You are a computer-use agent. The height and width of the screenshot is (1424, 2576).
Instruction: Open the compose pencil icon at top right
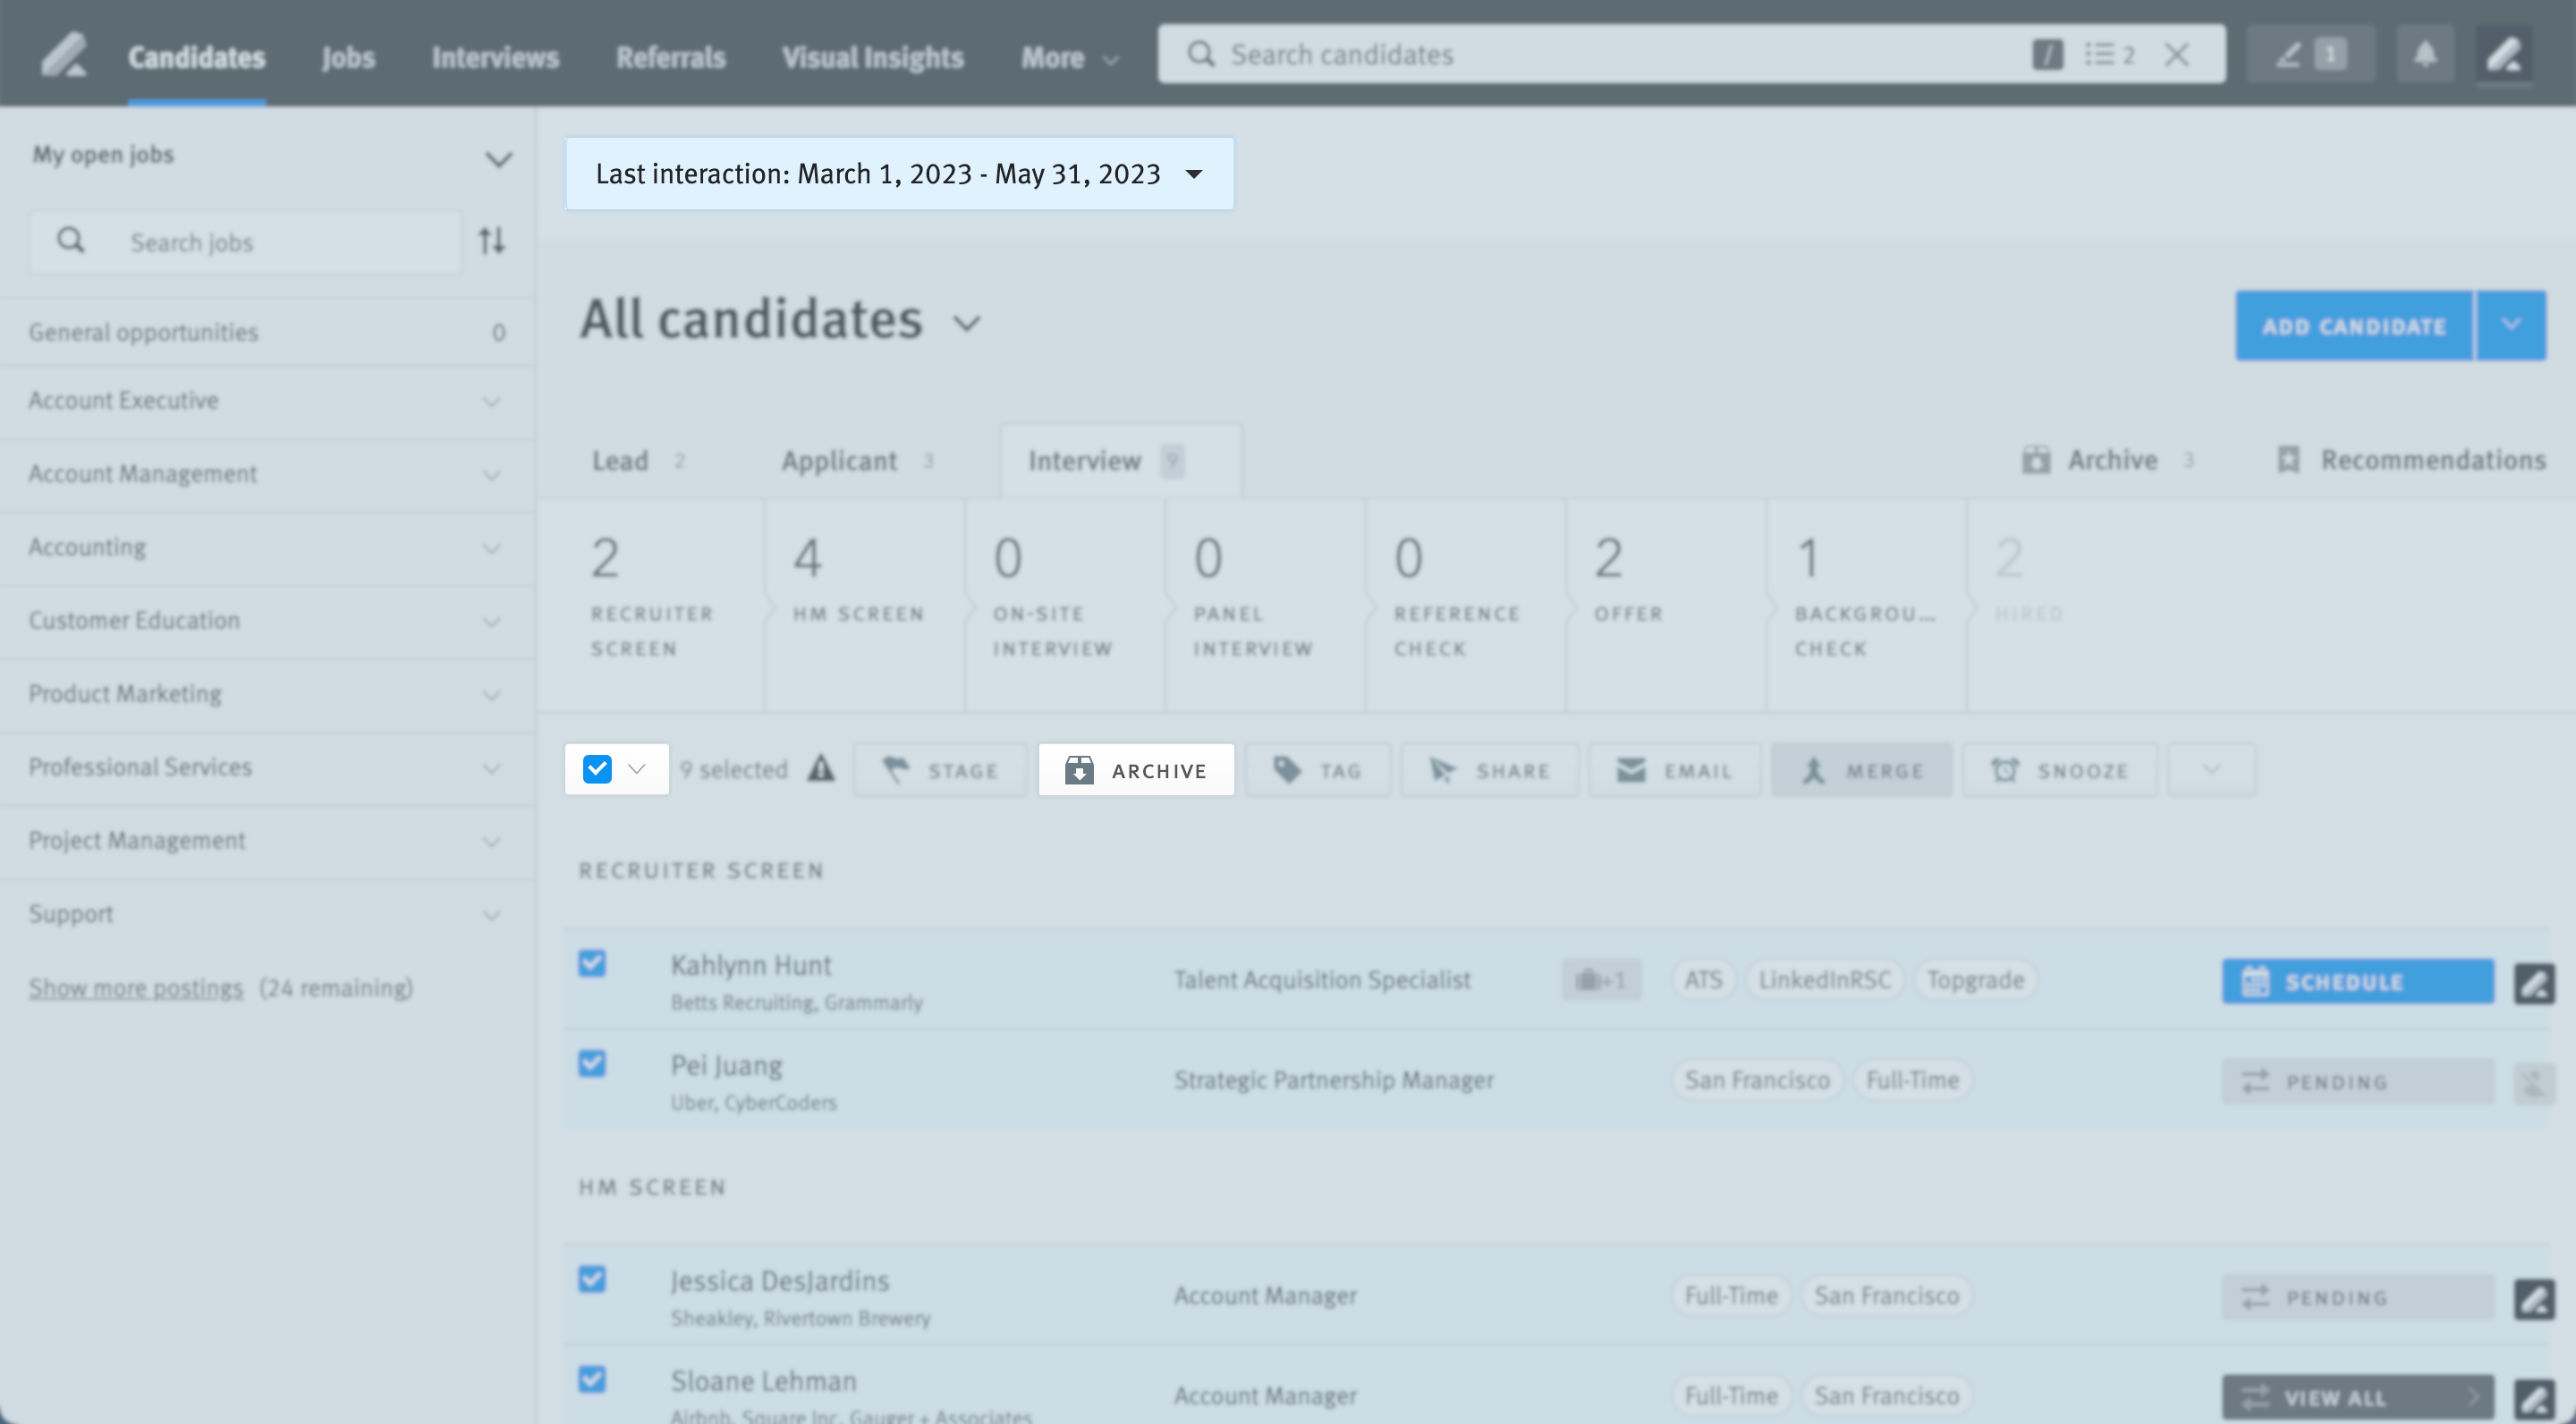point(2504,54)
